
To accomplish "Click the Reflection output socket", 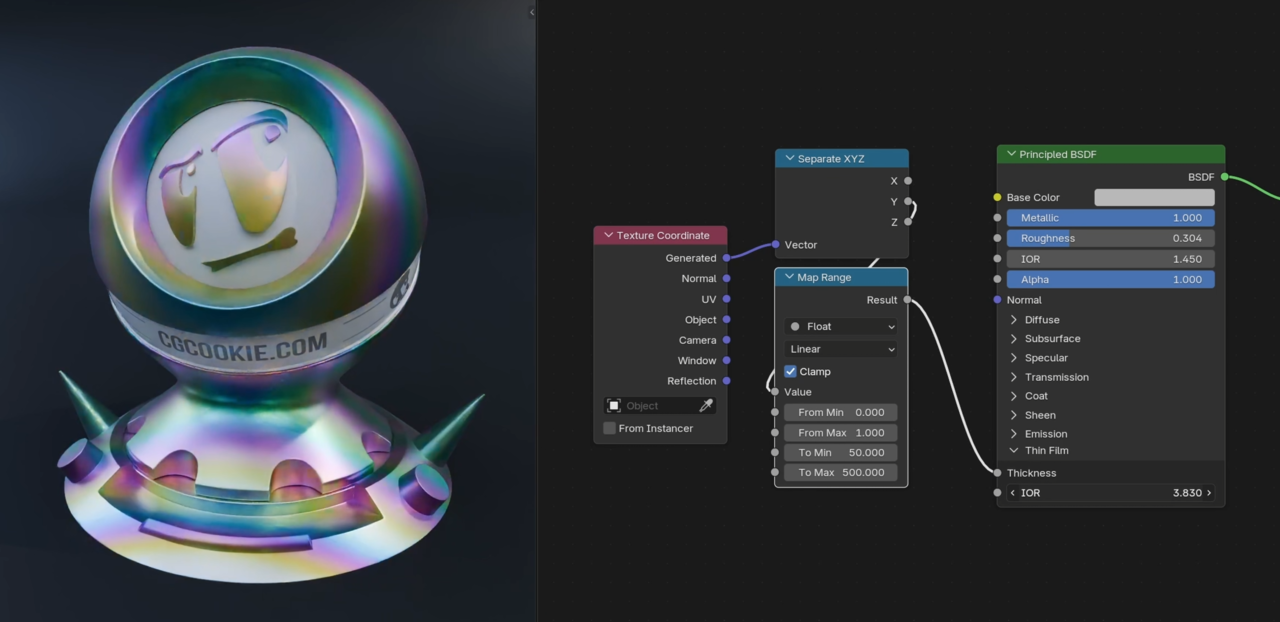I will pos(726,381).
